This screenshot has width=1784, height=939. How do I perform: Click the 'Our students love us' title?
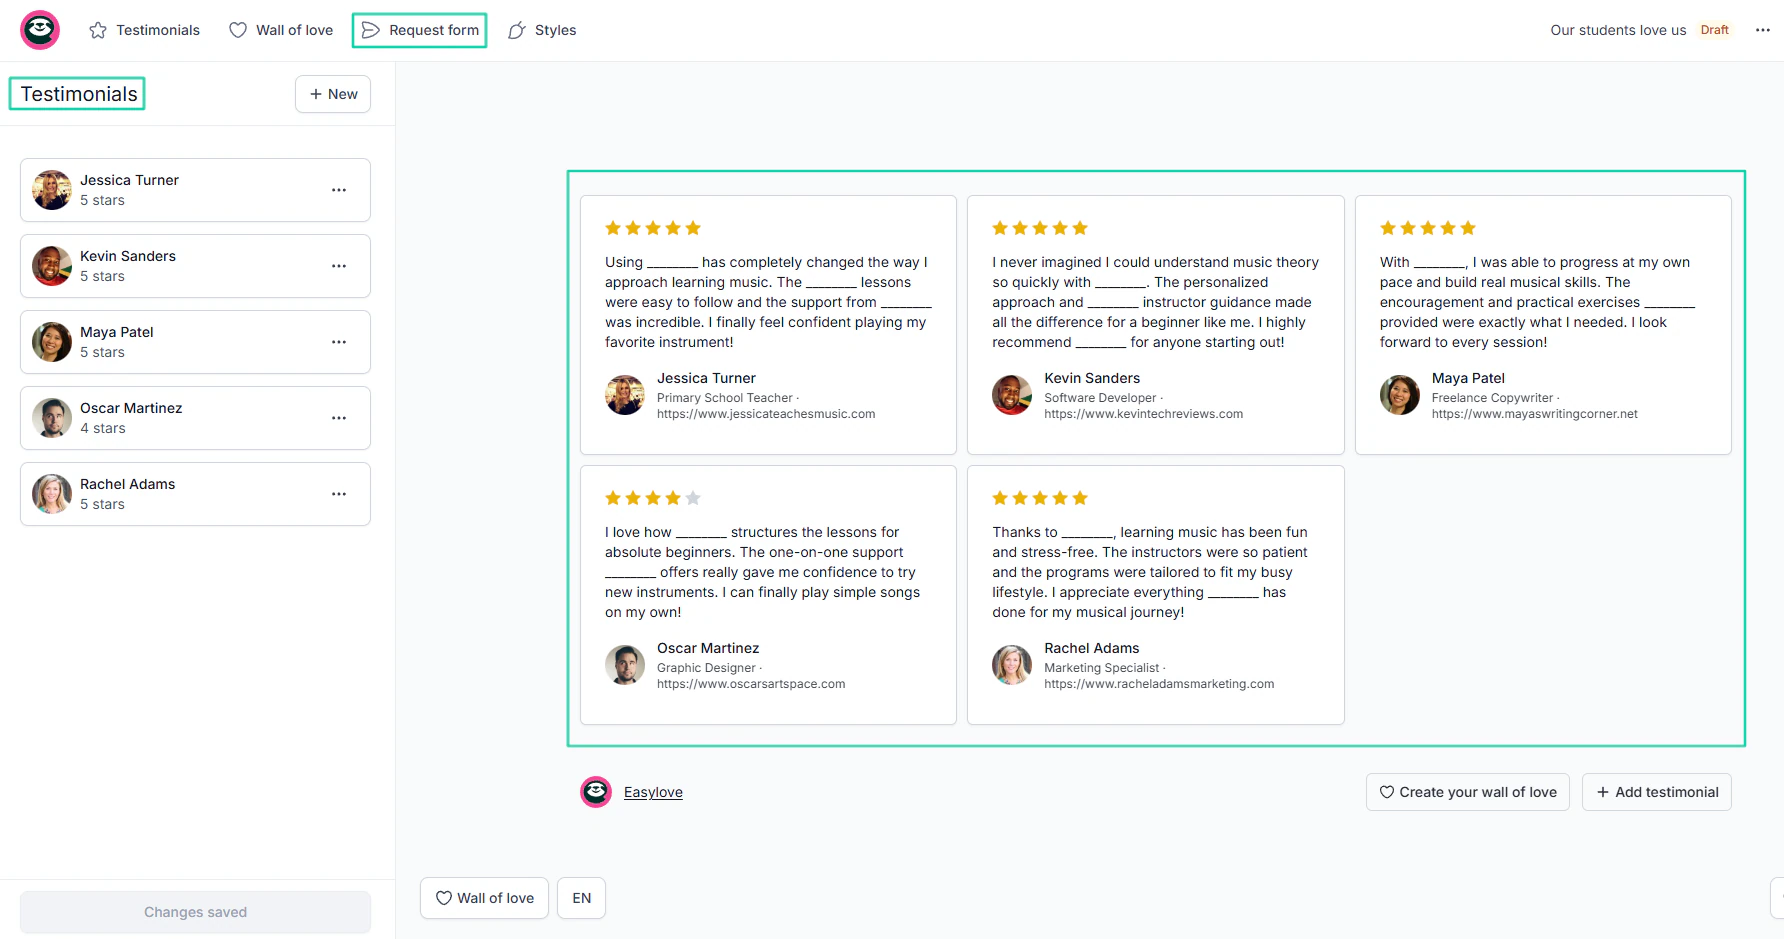click(1618, 30)
